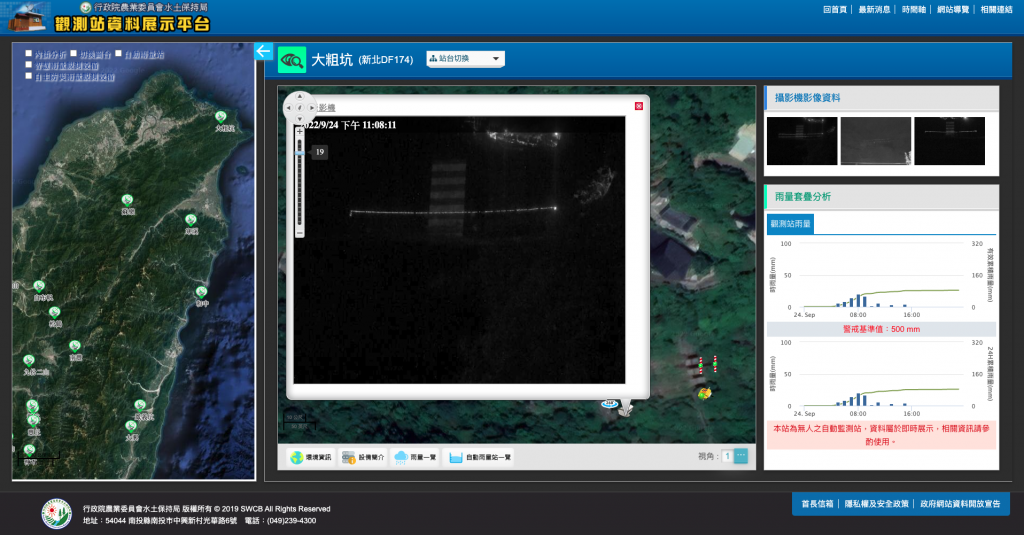Click the 首長信箱 footer link
Screen dimensions: 1024x535
[817, 504]
